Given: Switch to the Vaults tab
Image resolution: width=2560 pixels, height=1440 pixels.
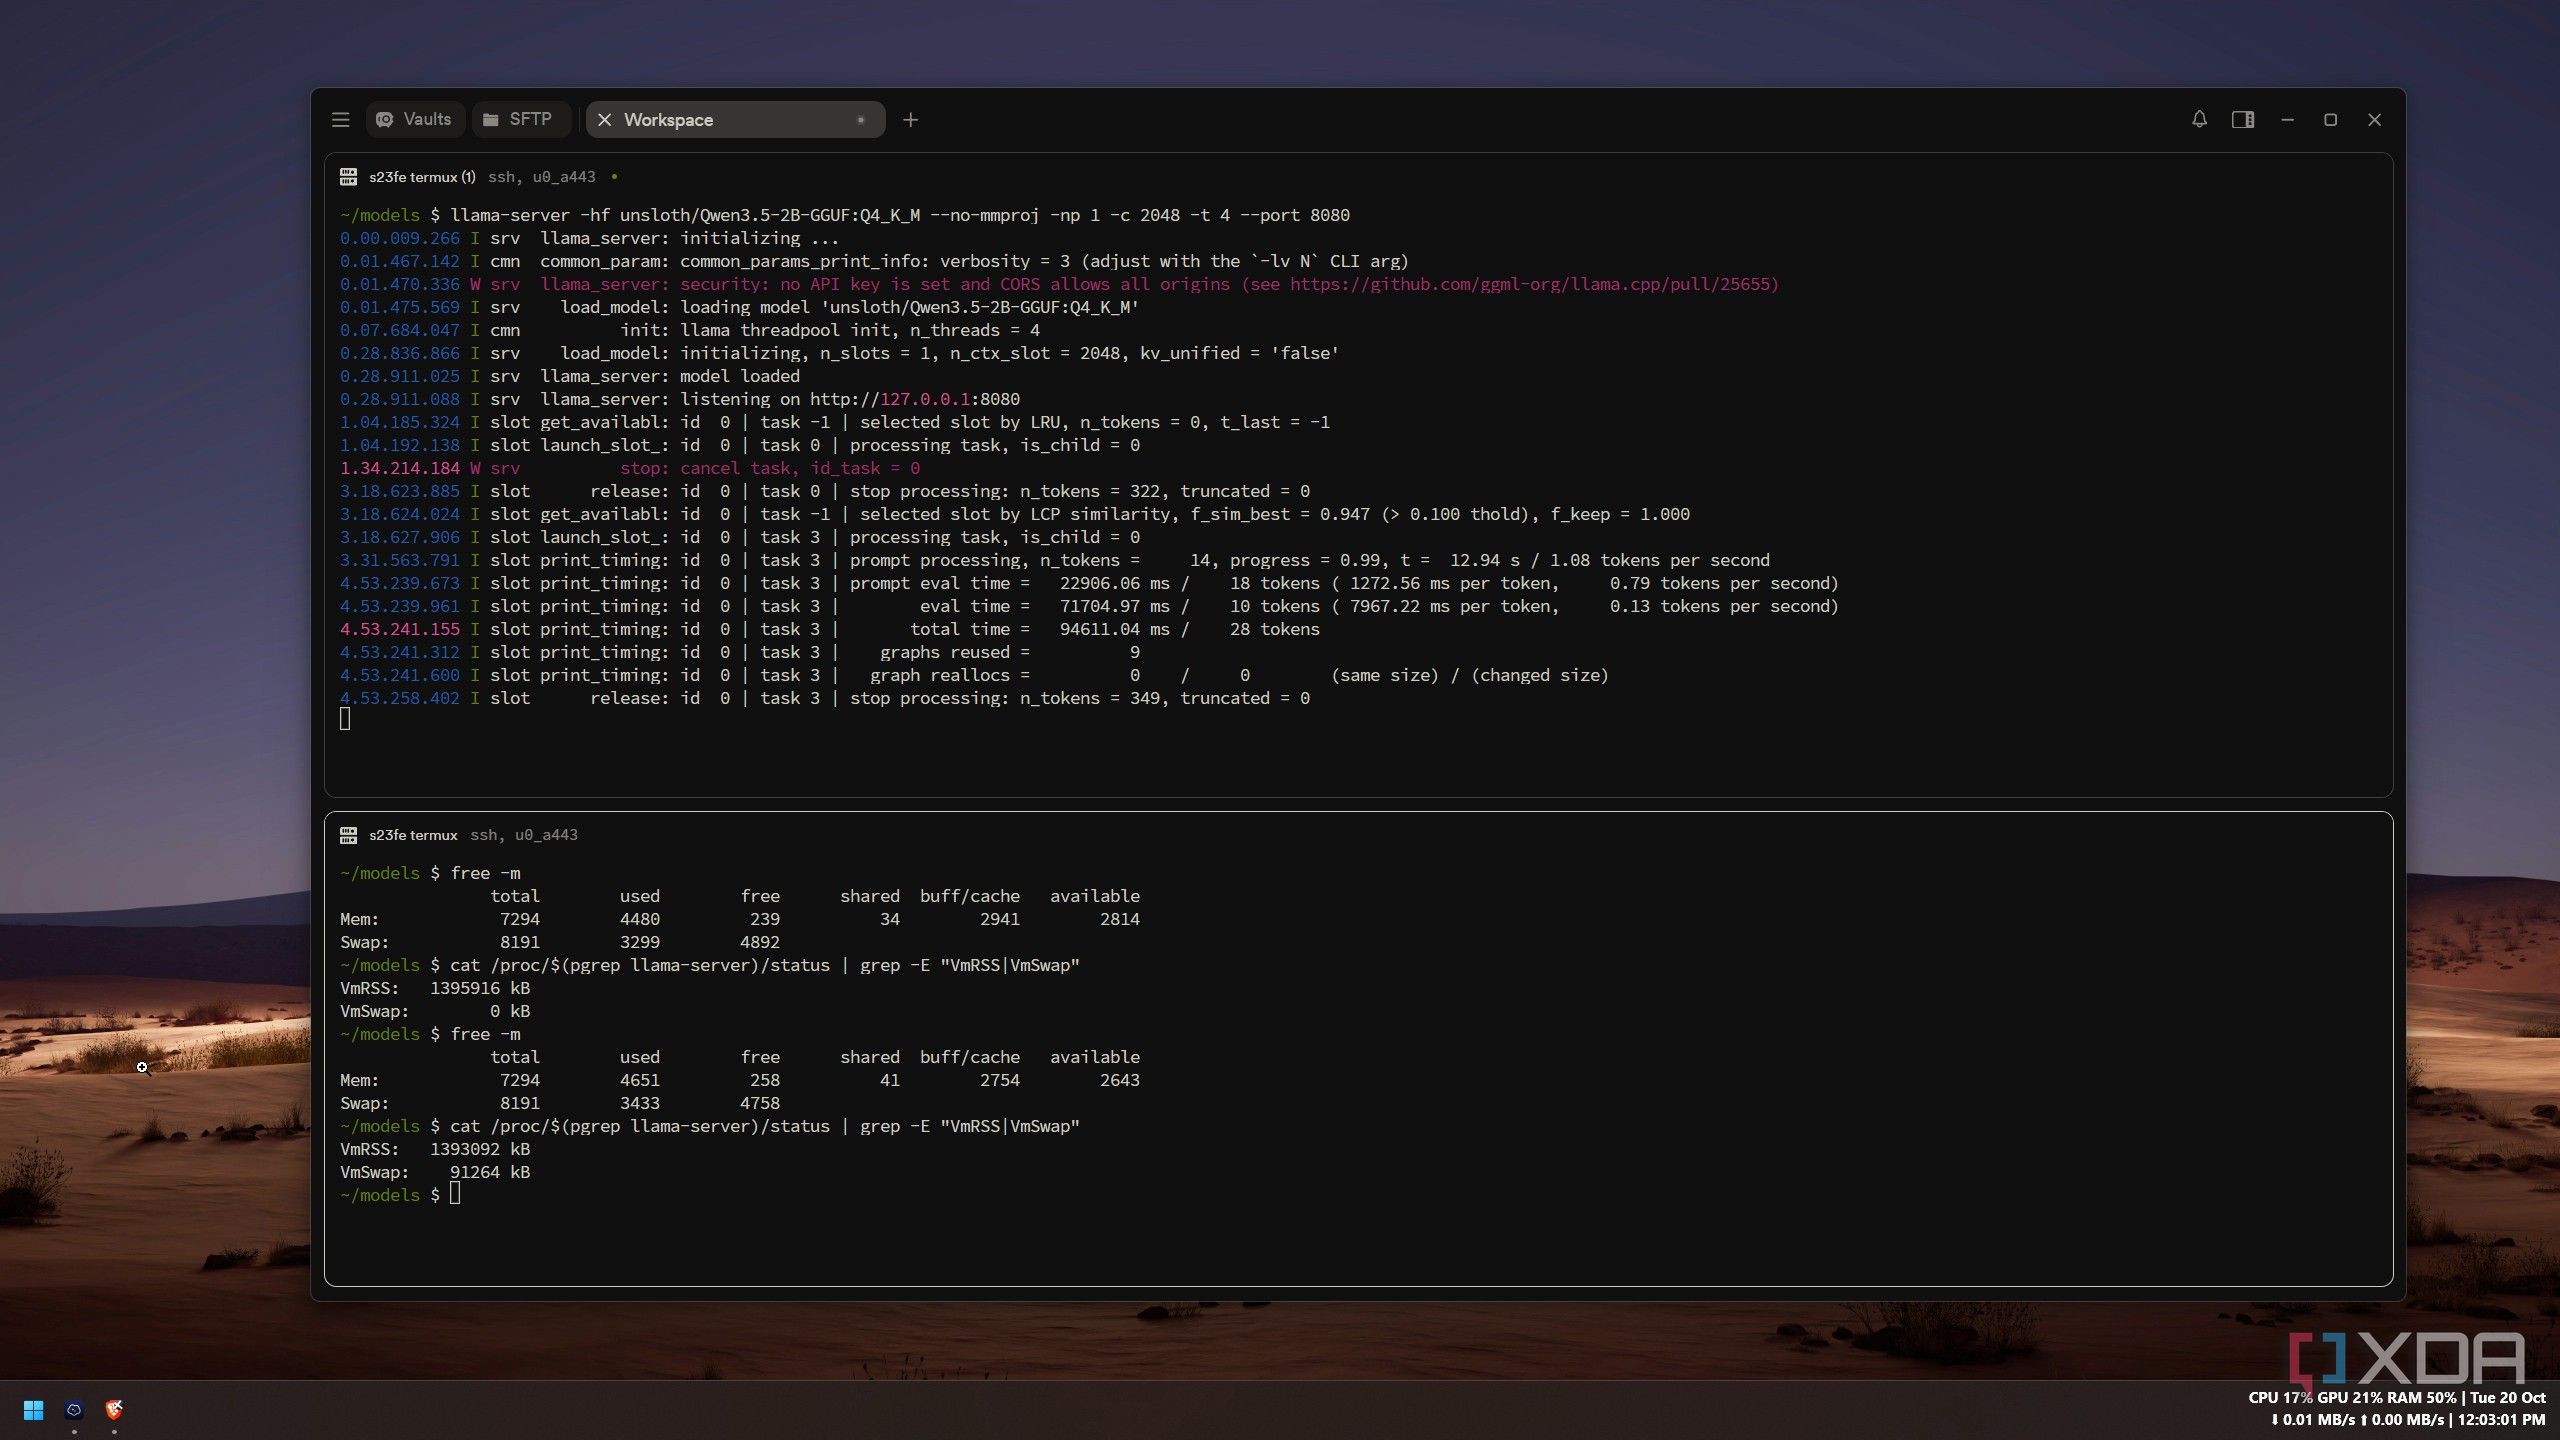Looking at the screenshot, I should coord(414,119).
